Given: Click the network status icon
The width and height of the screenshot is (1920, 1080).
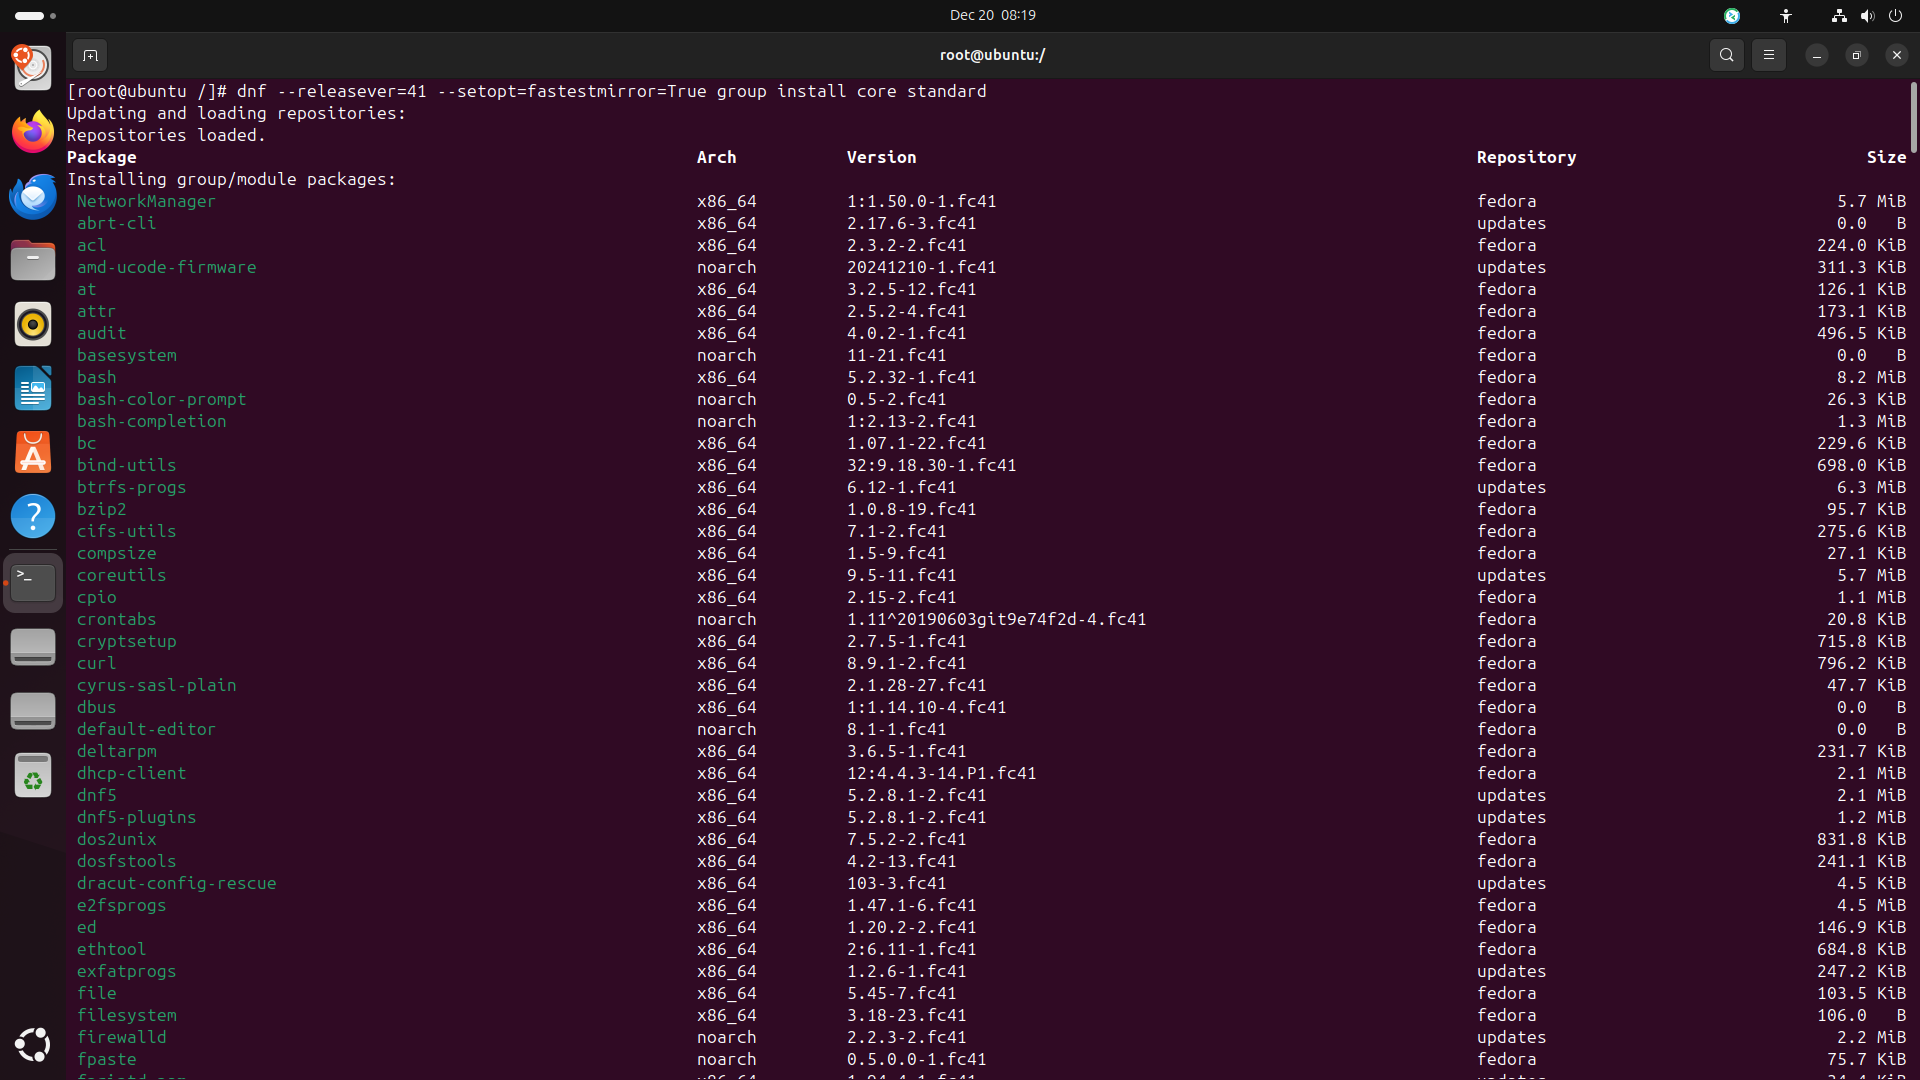Looking at the screenshot, I should pos(1839,15).
